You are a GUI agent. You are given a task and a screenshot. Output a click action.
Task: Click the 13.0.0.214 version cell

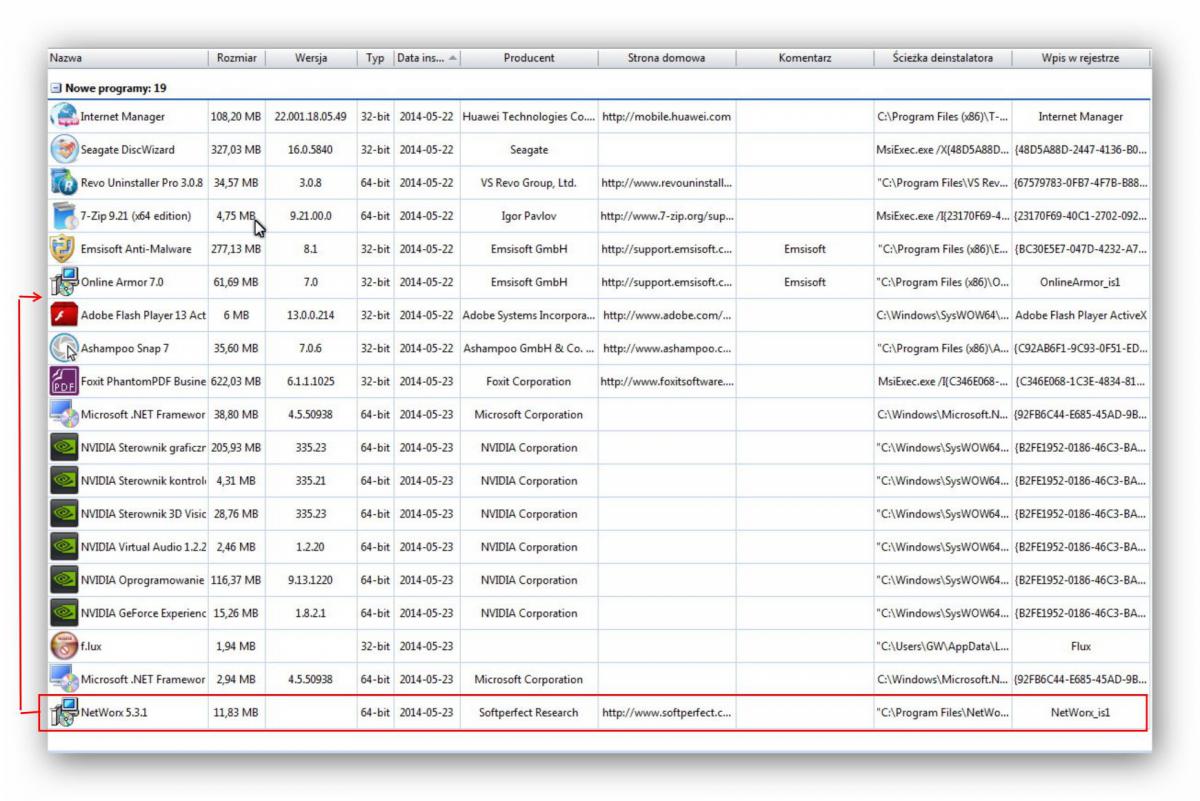click(311, 315)
